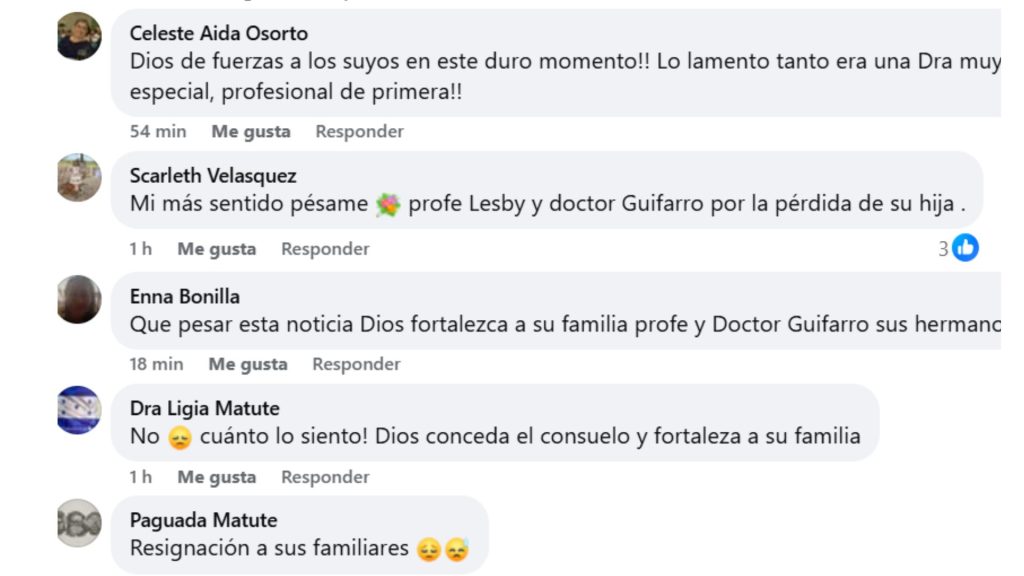View the 3 reactions count on Scarleth's comment
This screenshot has height=576, width=1024.
click(x=945, y=246)
